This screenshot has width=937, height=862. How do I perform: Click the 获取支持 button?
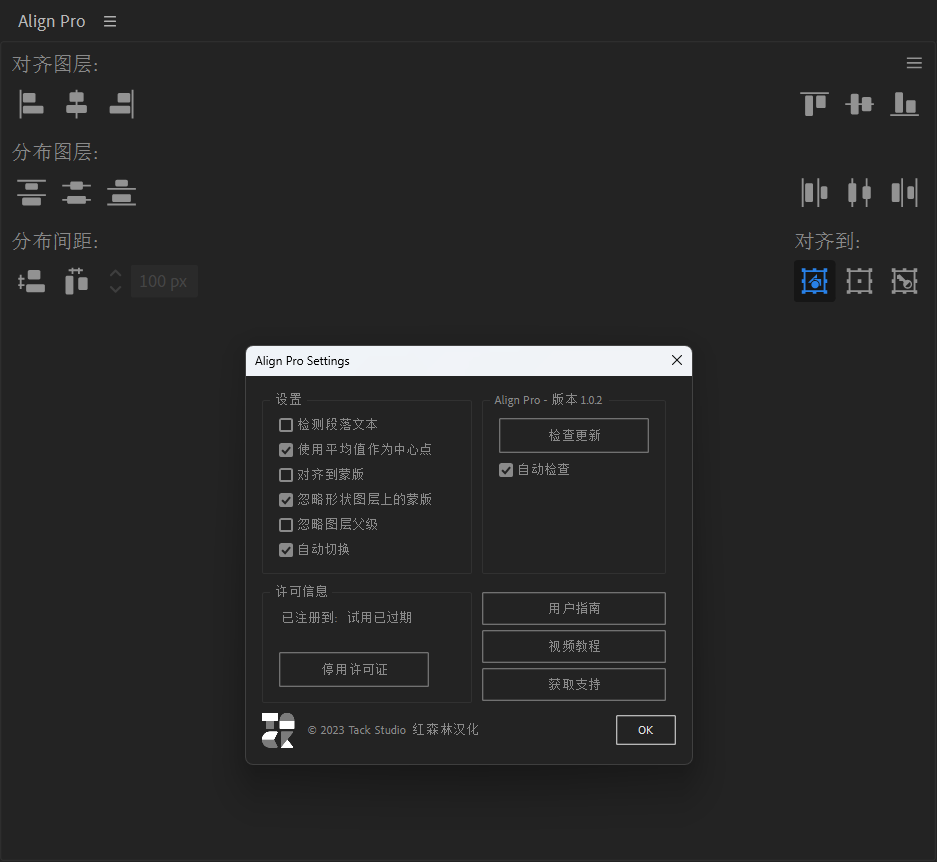tap(574, 684)
